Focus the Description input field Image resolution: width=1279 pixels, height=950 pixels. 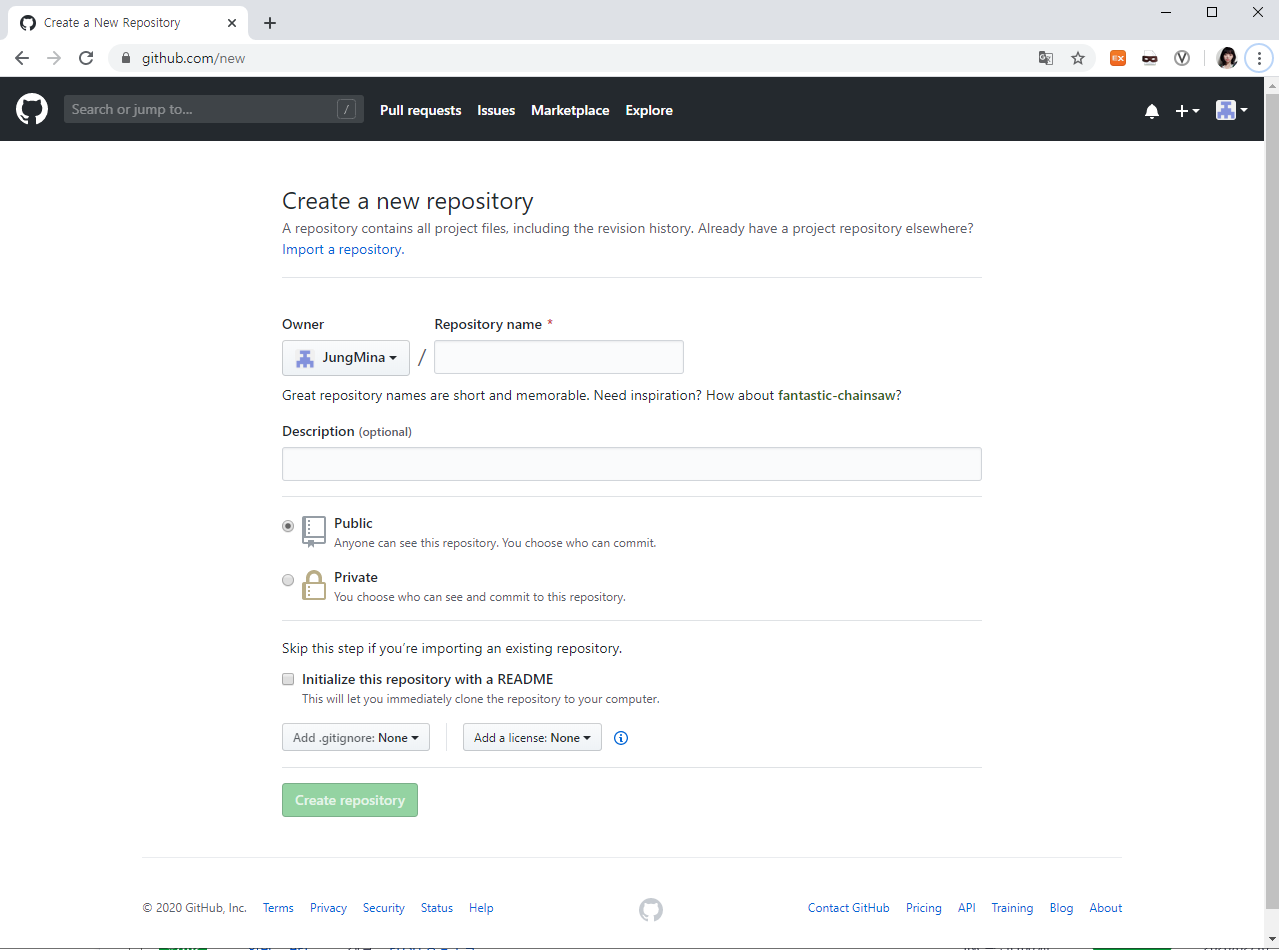point(632,464)
